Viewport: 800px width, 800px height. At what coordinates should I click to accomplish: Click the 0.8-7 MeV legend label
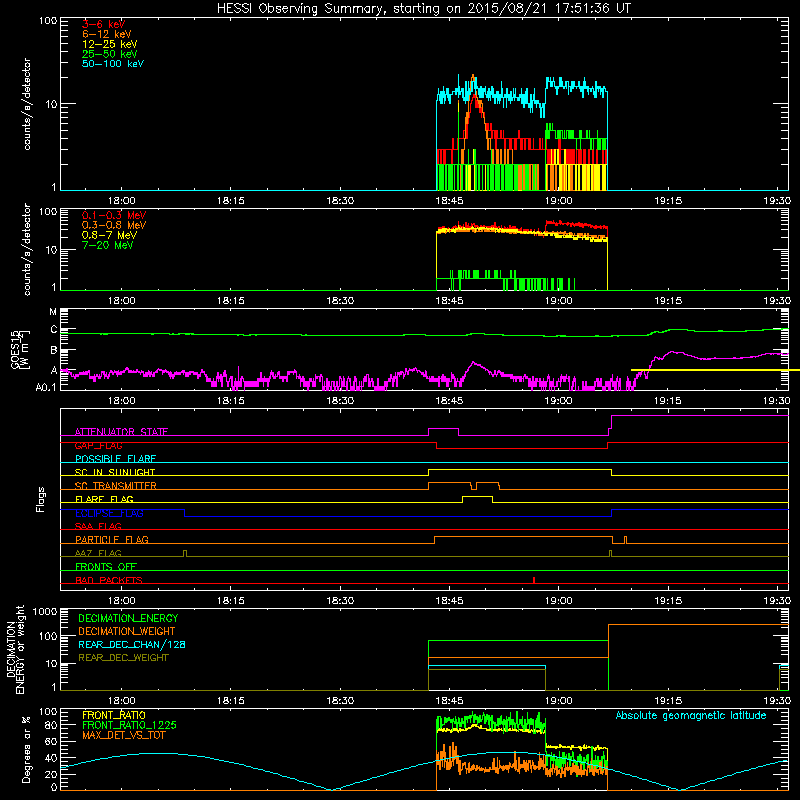click(109, 235)
